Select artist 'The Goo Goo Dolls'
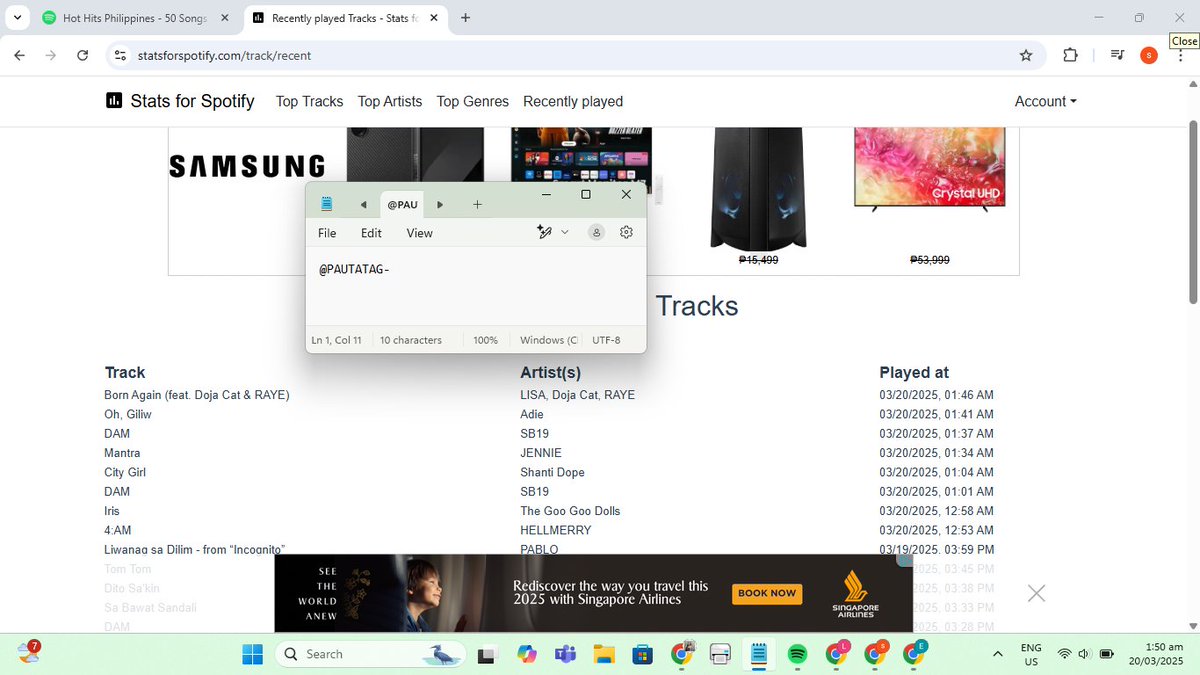The height and width of the screenshot is (675, 1200). [x=570, y=511]
